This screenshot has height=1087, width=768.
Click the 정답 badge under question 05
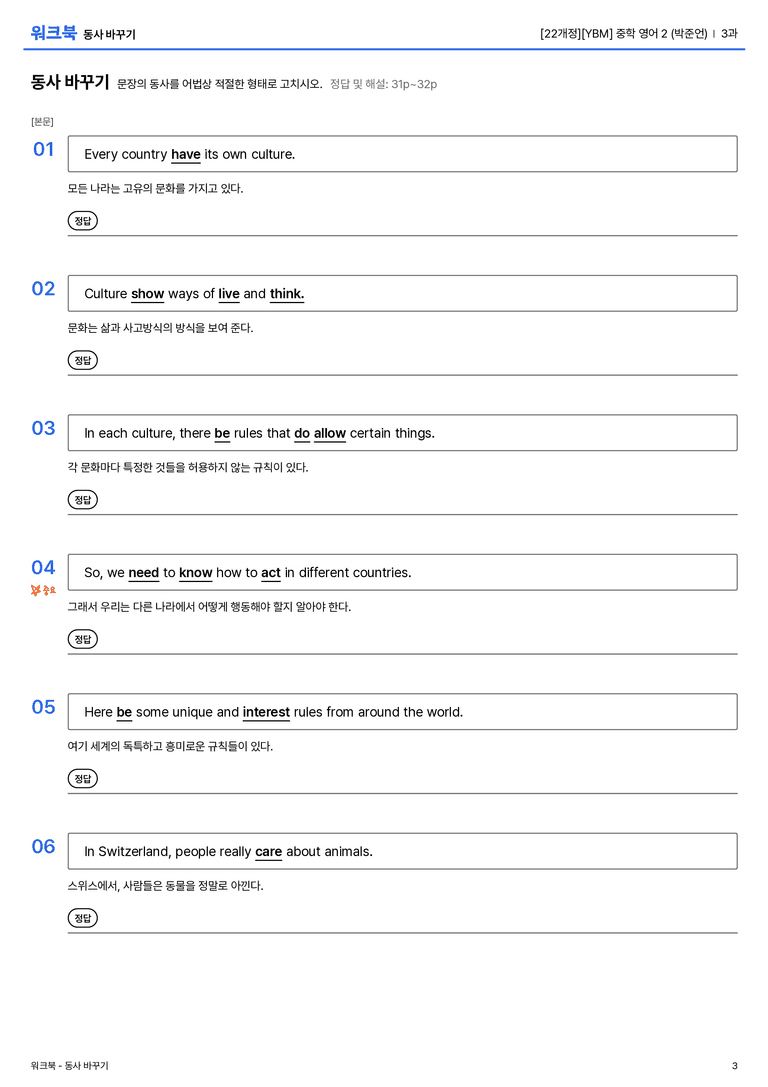[82, 778]
